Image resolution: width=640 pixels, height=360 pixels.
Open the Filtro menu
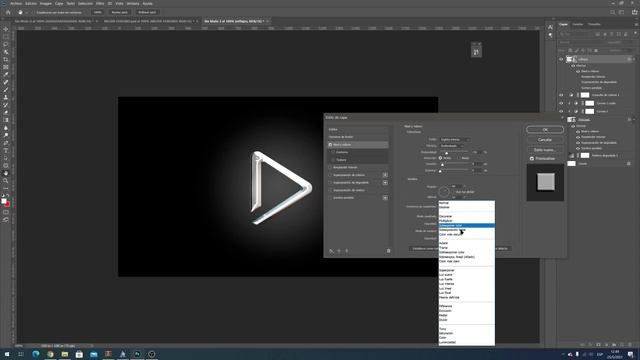click(100, 3)
